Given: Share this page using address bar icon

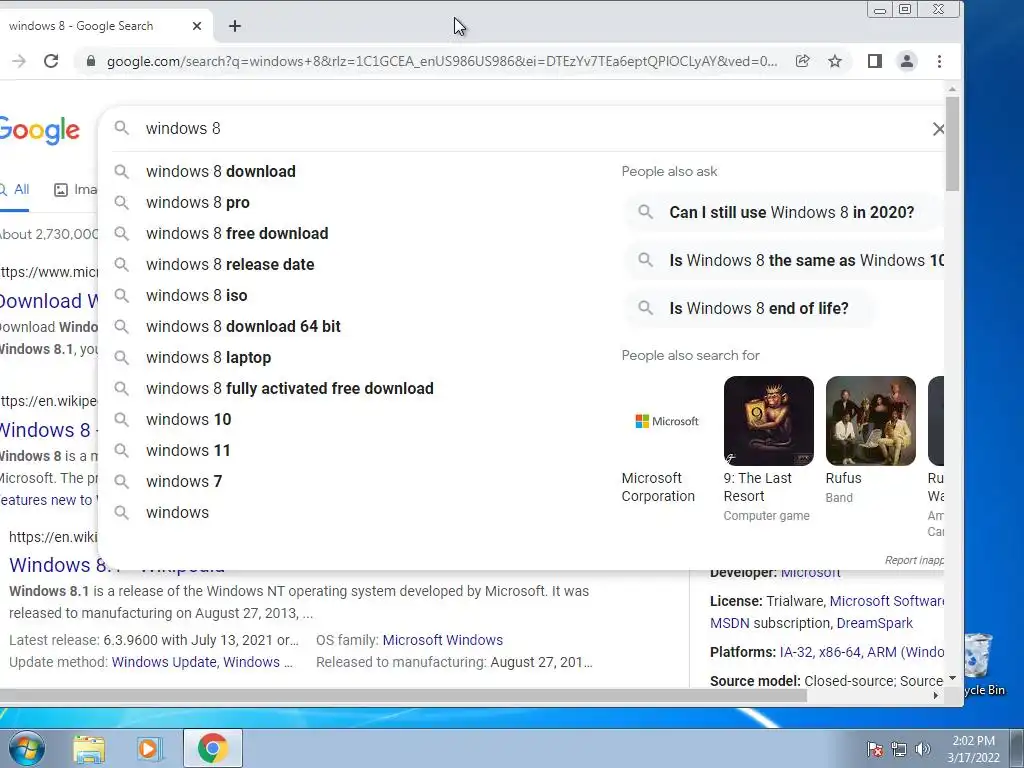Looking at the screenshot, I should tap(803, 61).
